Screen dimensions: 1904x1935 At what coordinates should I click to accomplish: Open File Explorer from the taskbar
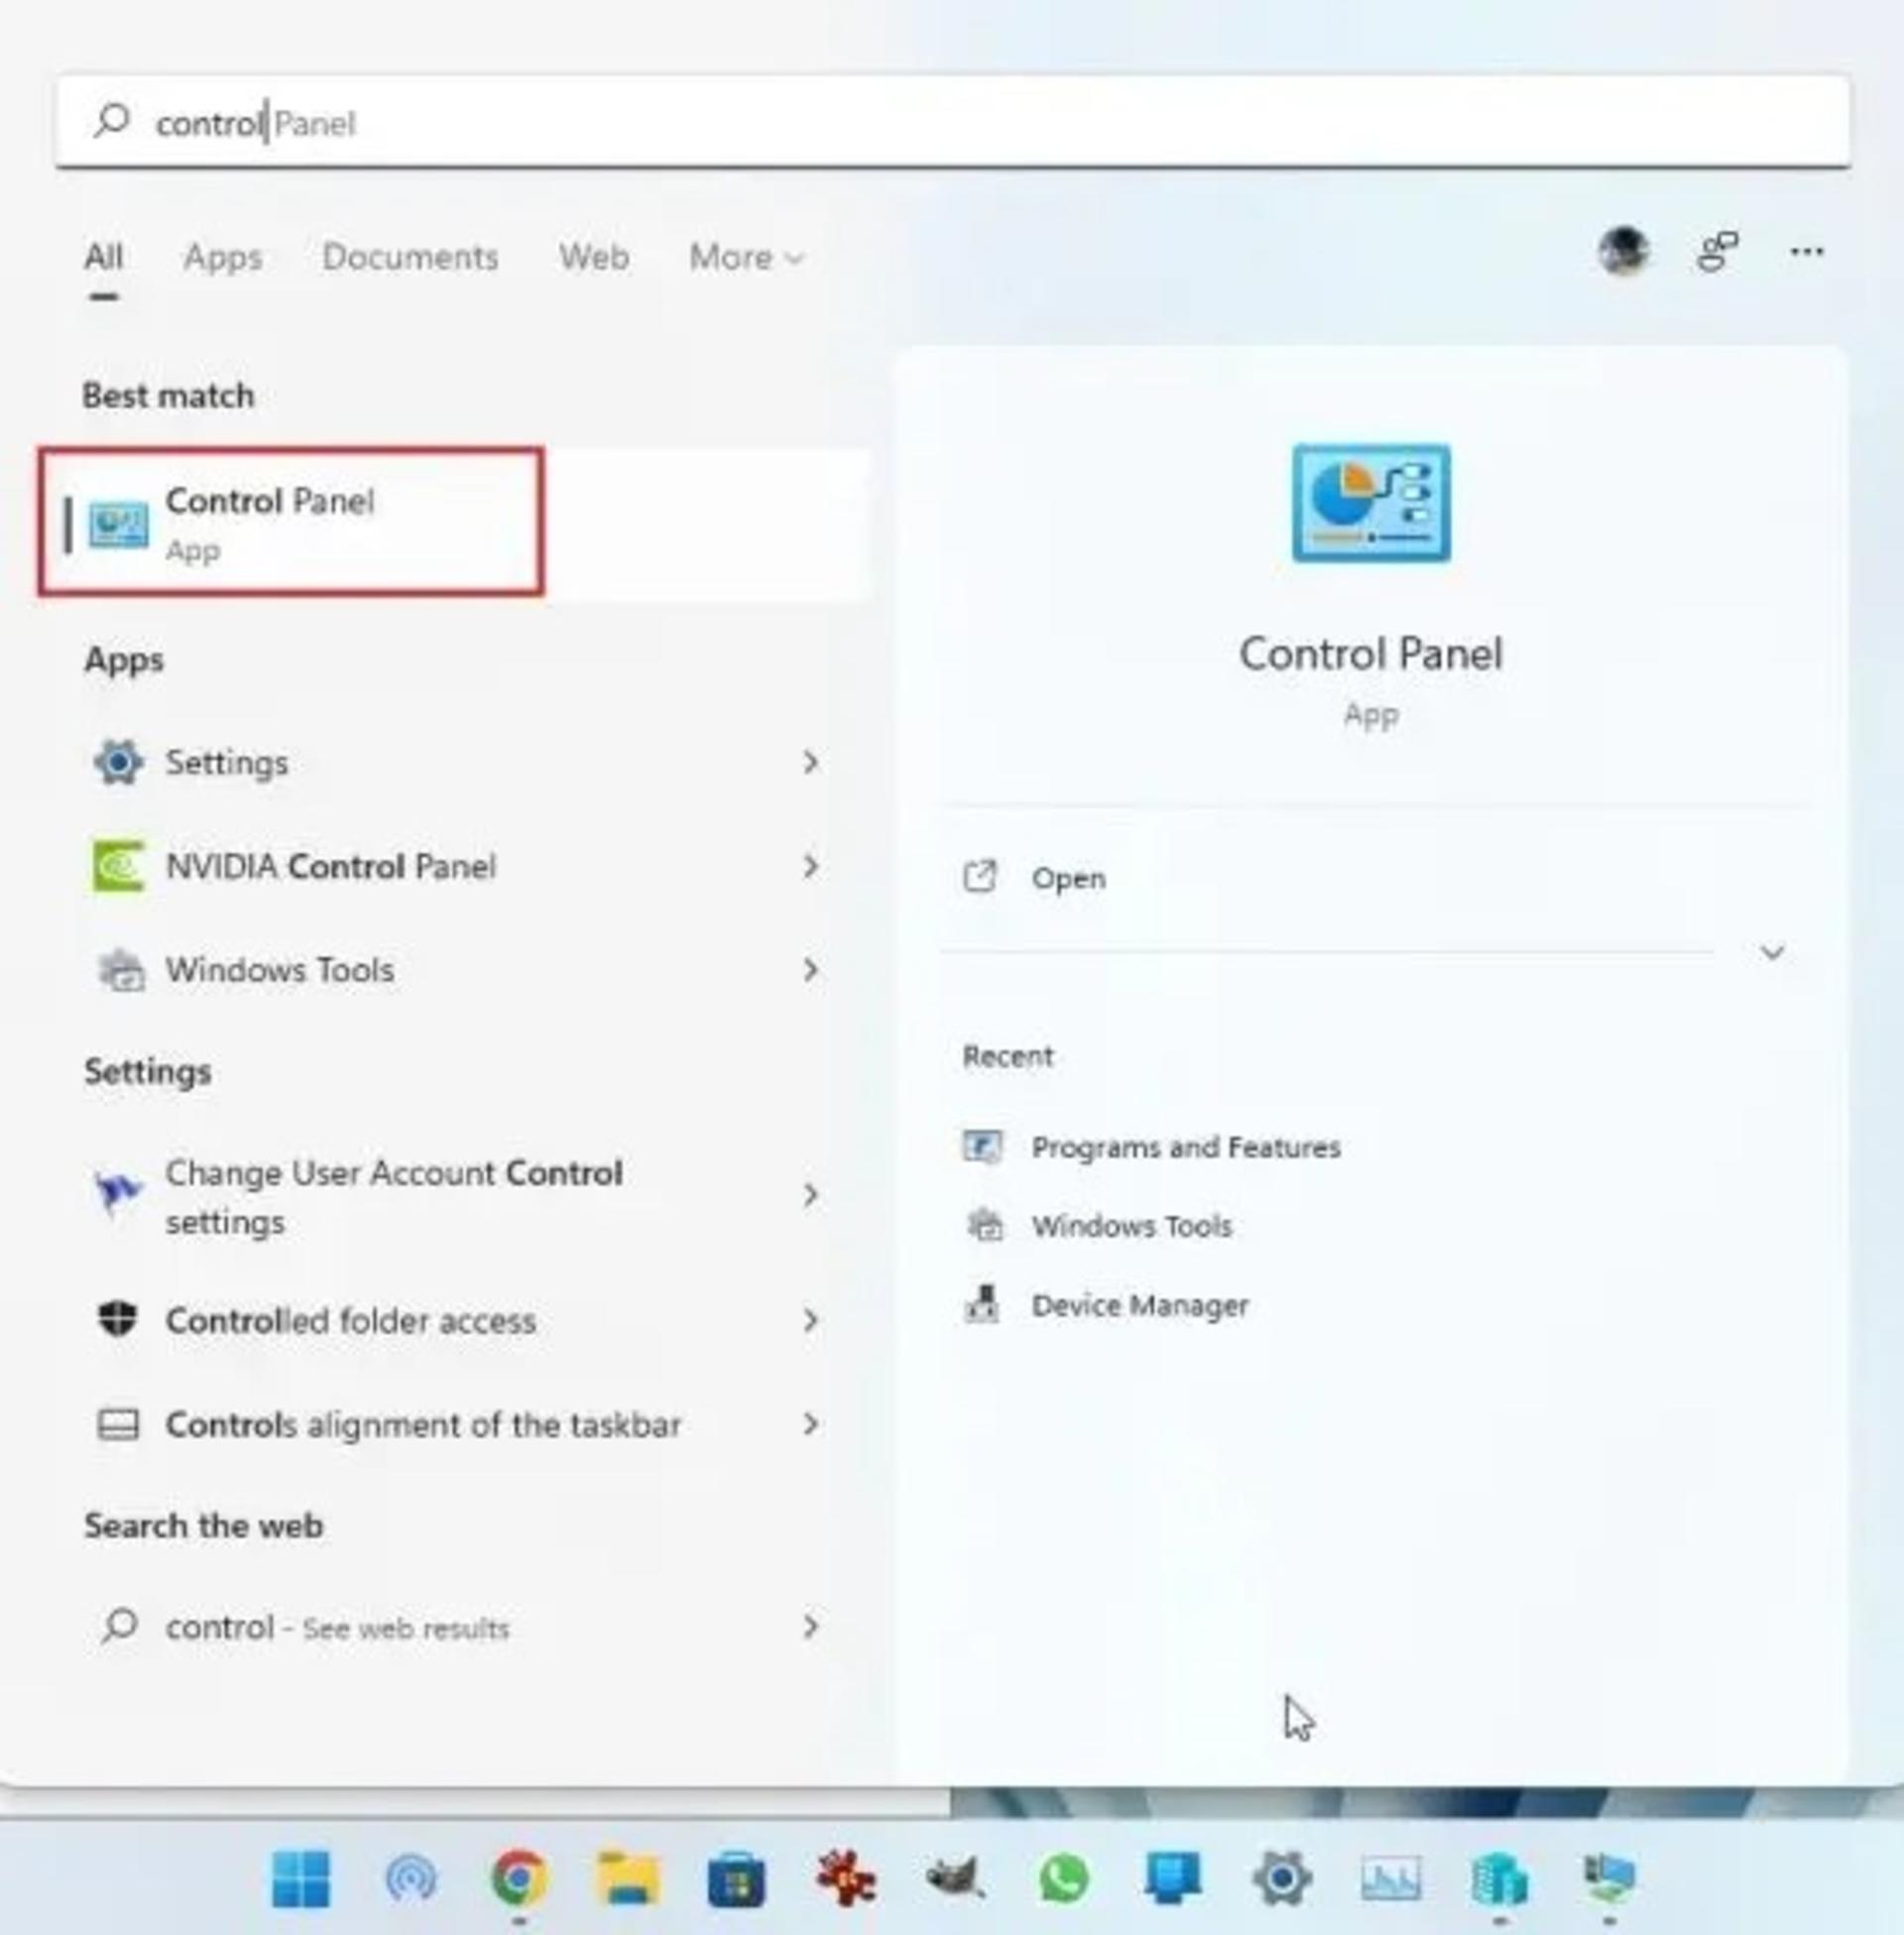[628, 1879]
